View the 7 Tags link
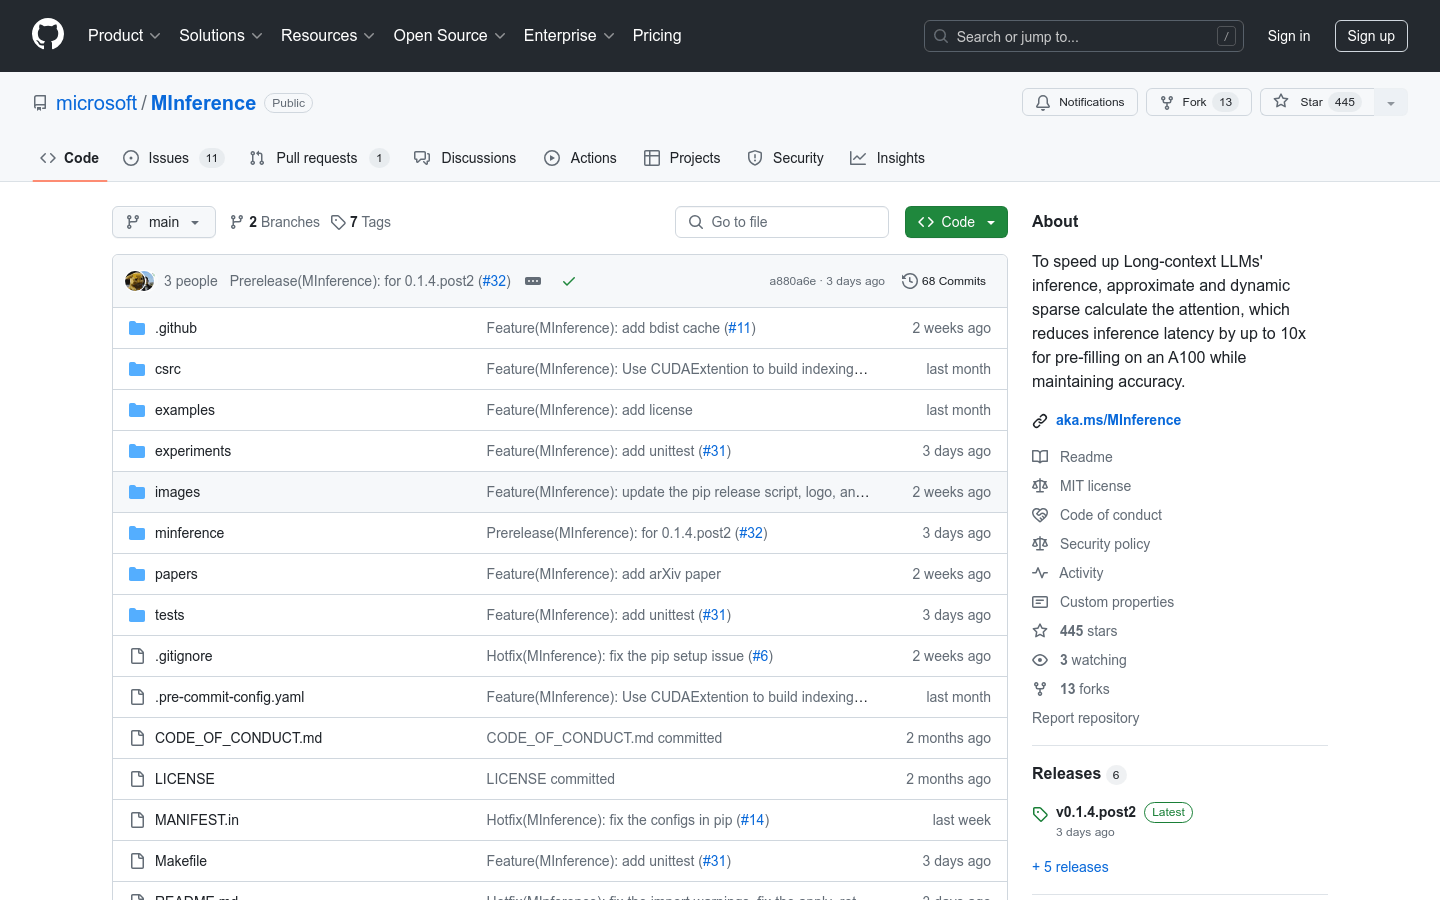The height and width of the screenshot is (900, 1440). [x=361, y=222]
